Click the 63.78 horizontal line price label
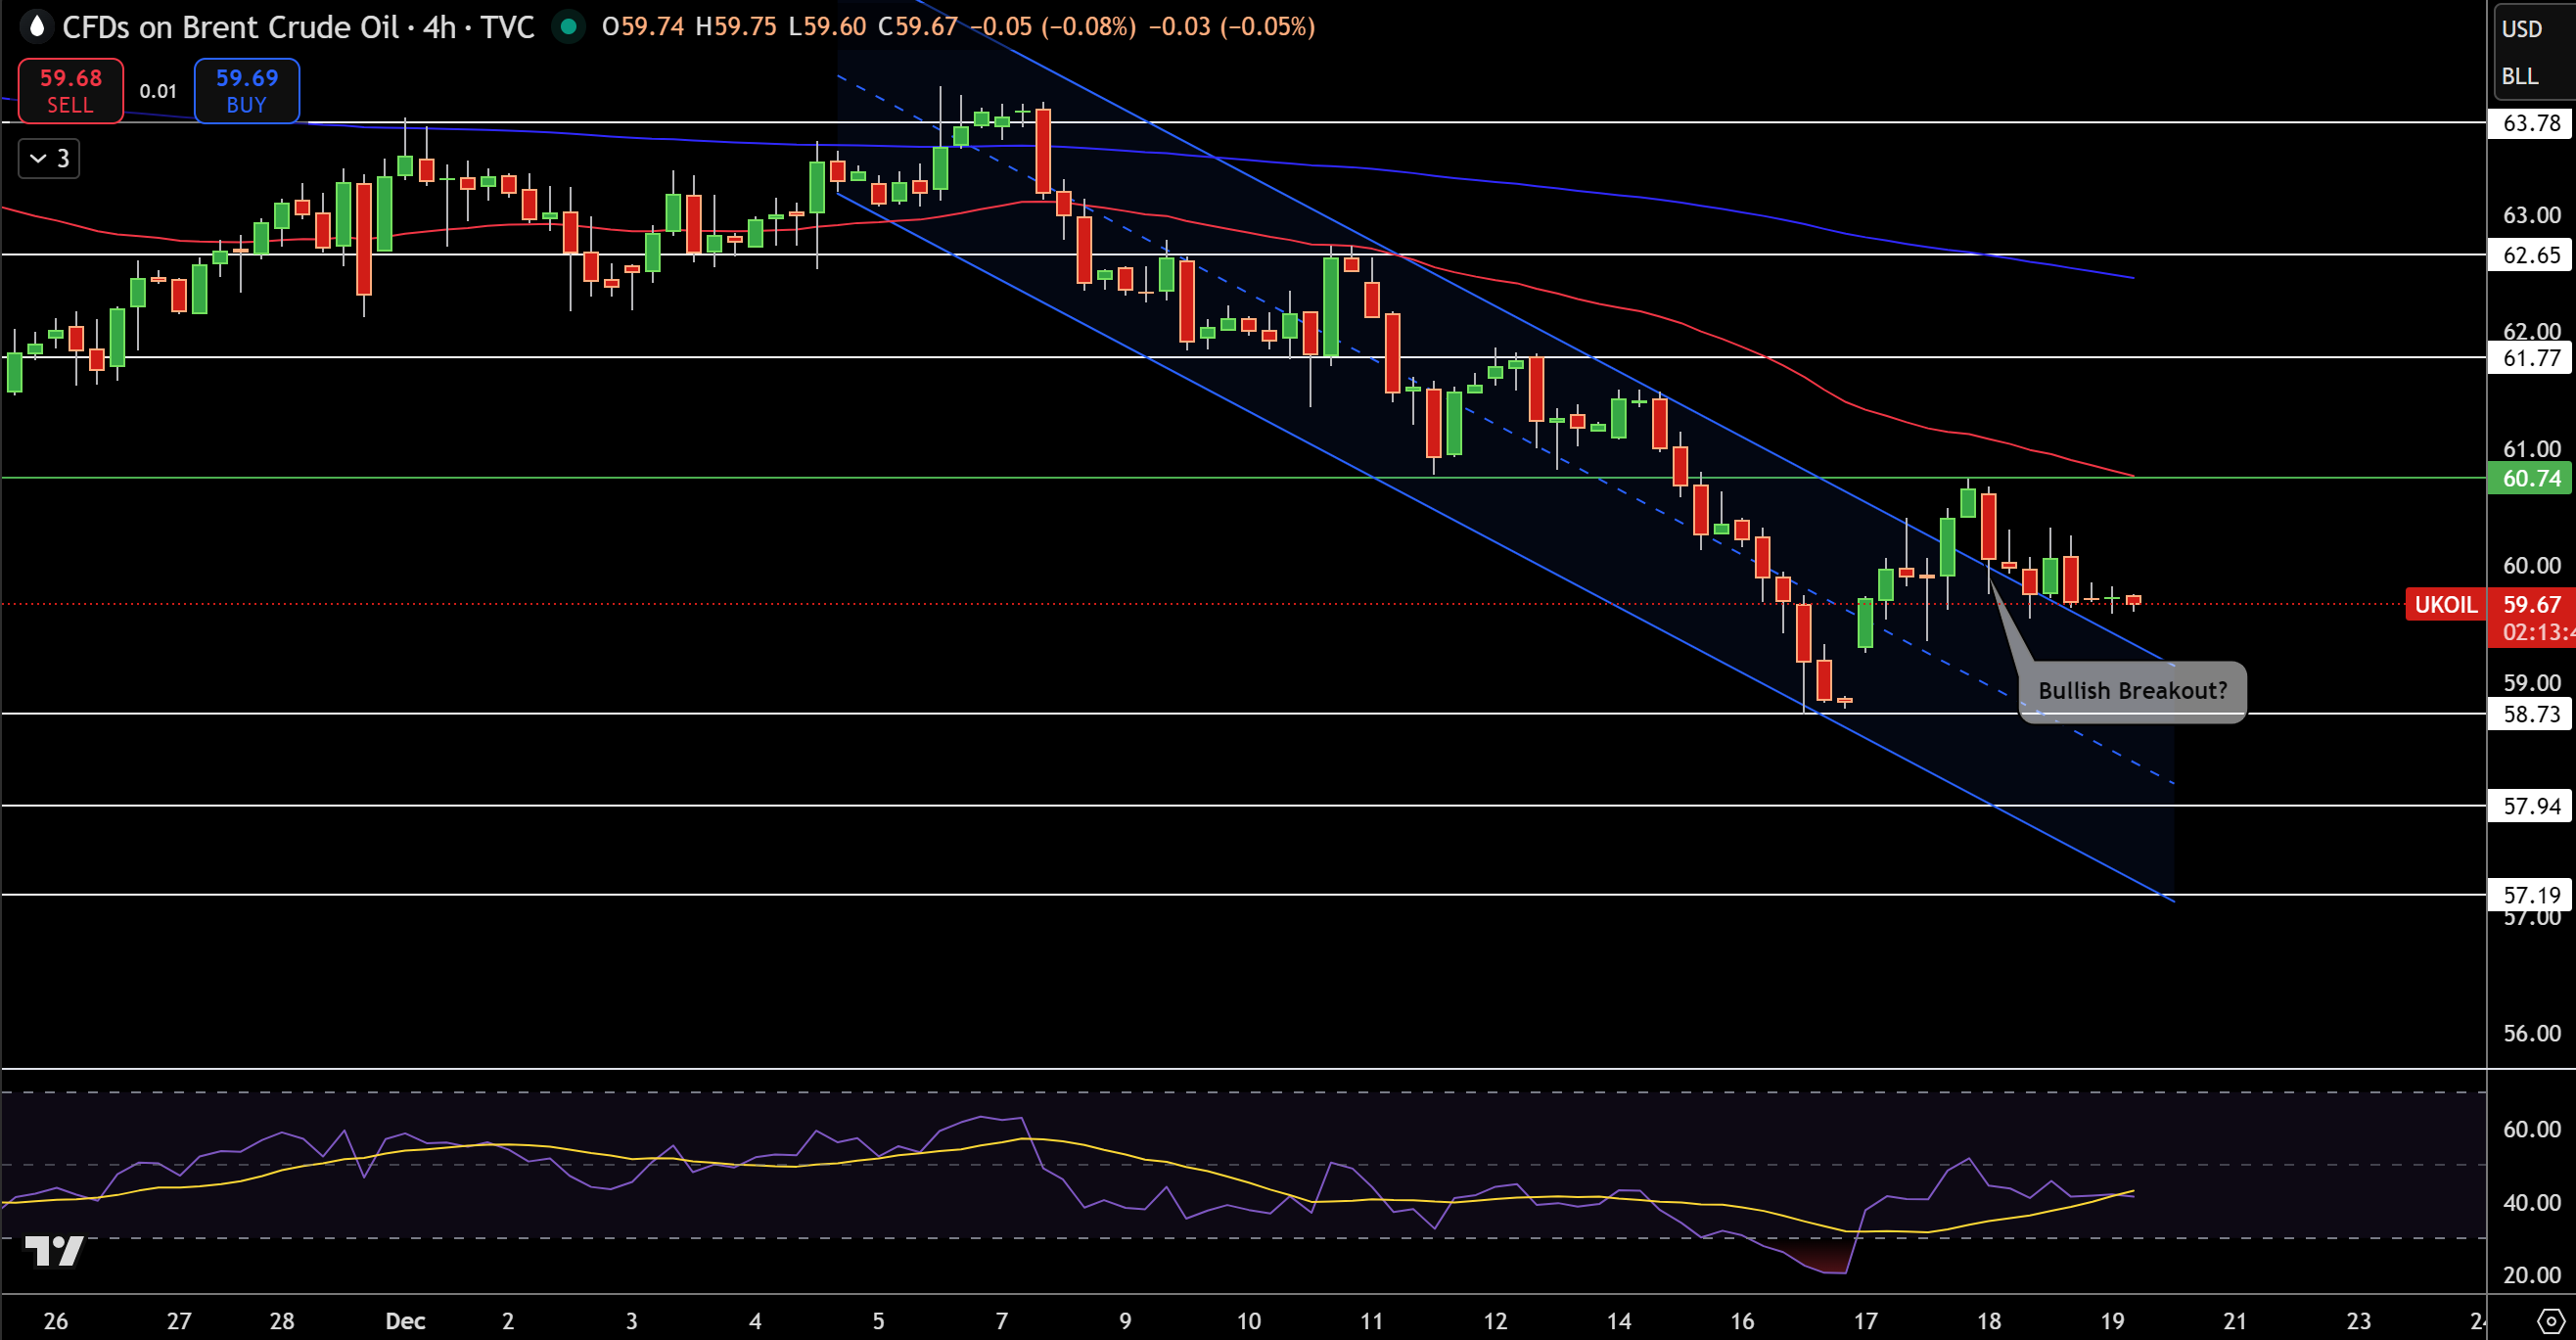This screenshot has width=2576, height=1340. pyautogui.click(x=2530, y=123)
